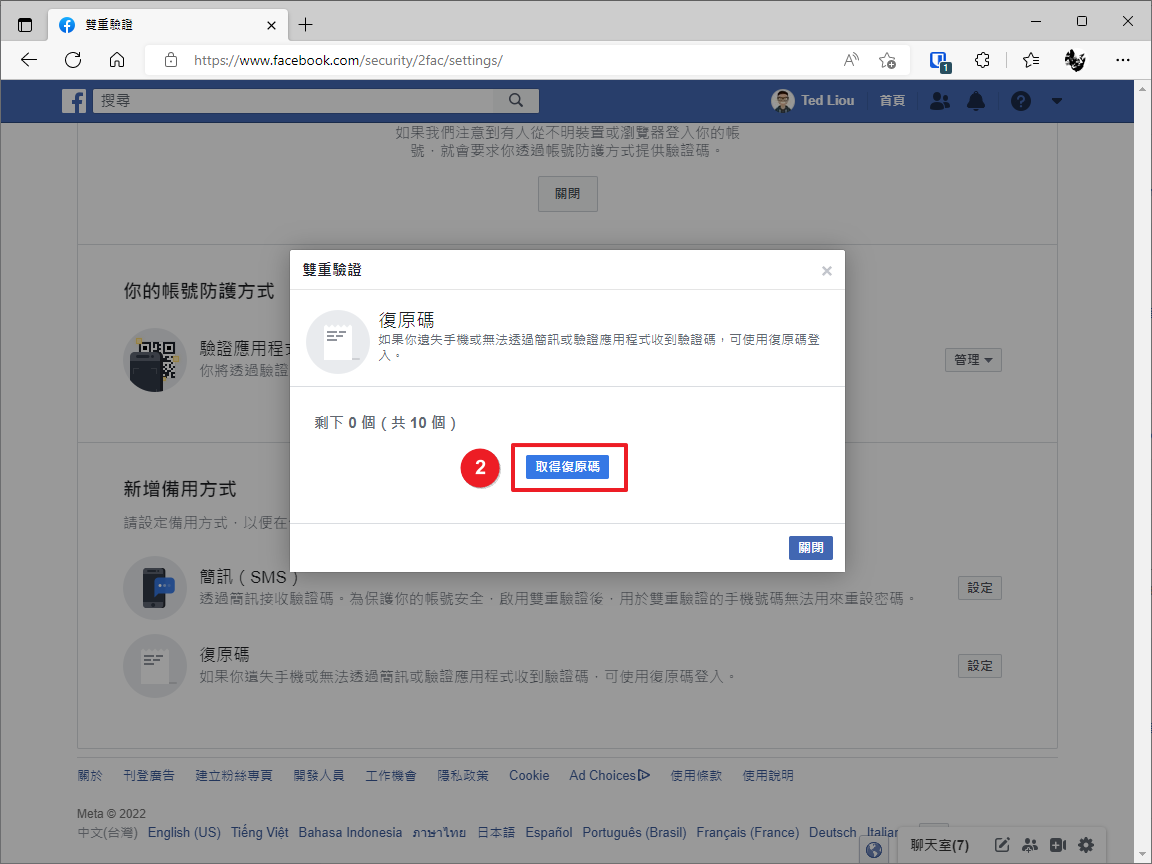Go to the browser home page icon
The height and width of the screenshot is (864, 1152).
click(x=117, y=60)
